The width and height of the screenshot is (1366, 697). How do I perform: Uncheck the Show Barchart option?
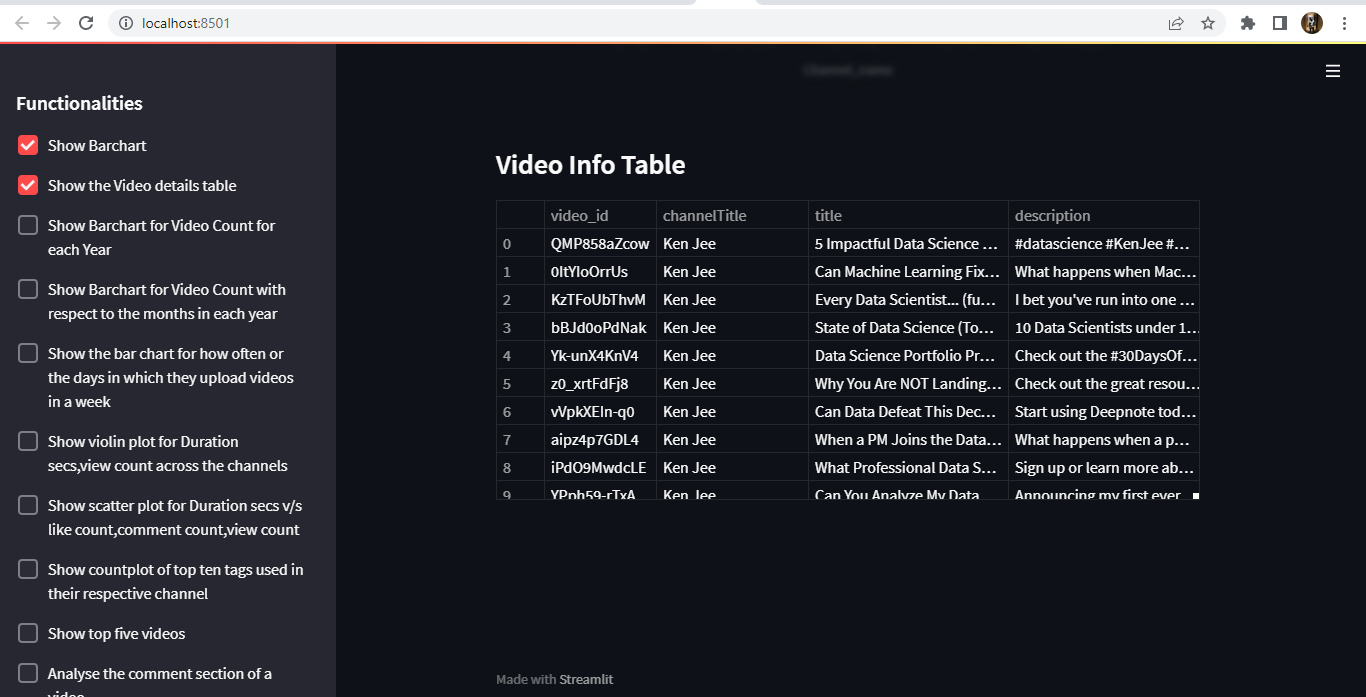pos(27,144)
